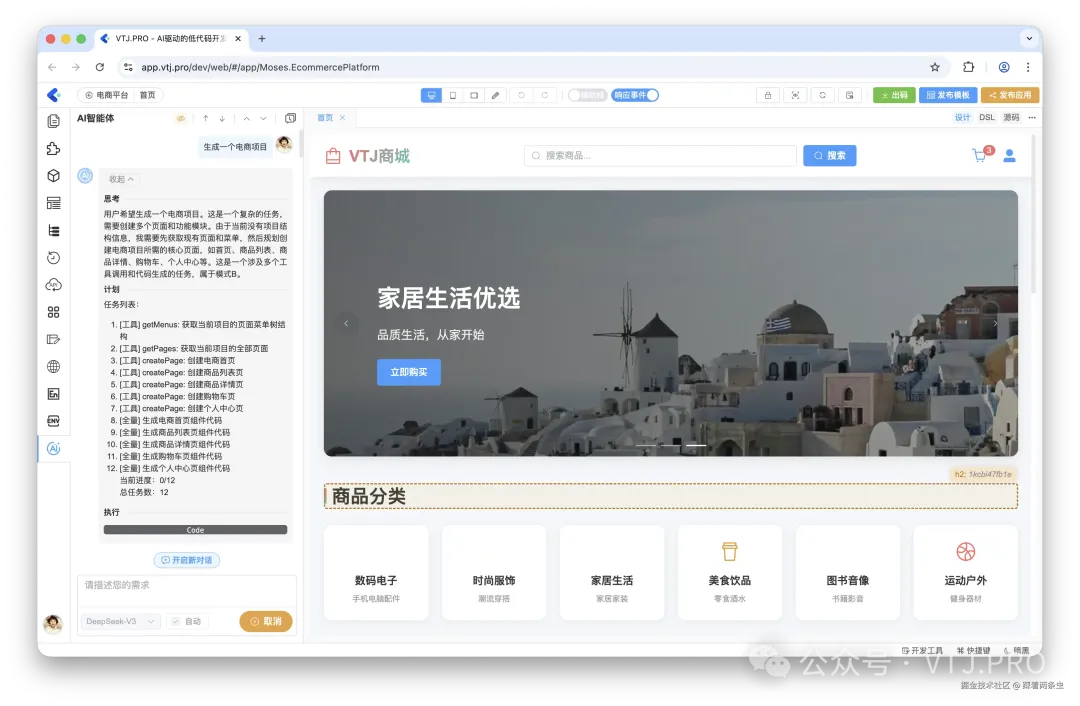Screen dimensions: 1080x706
Task: Click the Code generation progress bar
Action: pos(195,529)
